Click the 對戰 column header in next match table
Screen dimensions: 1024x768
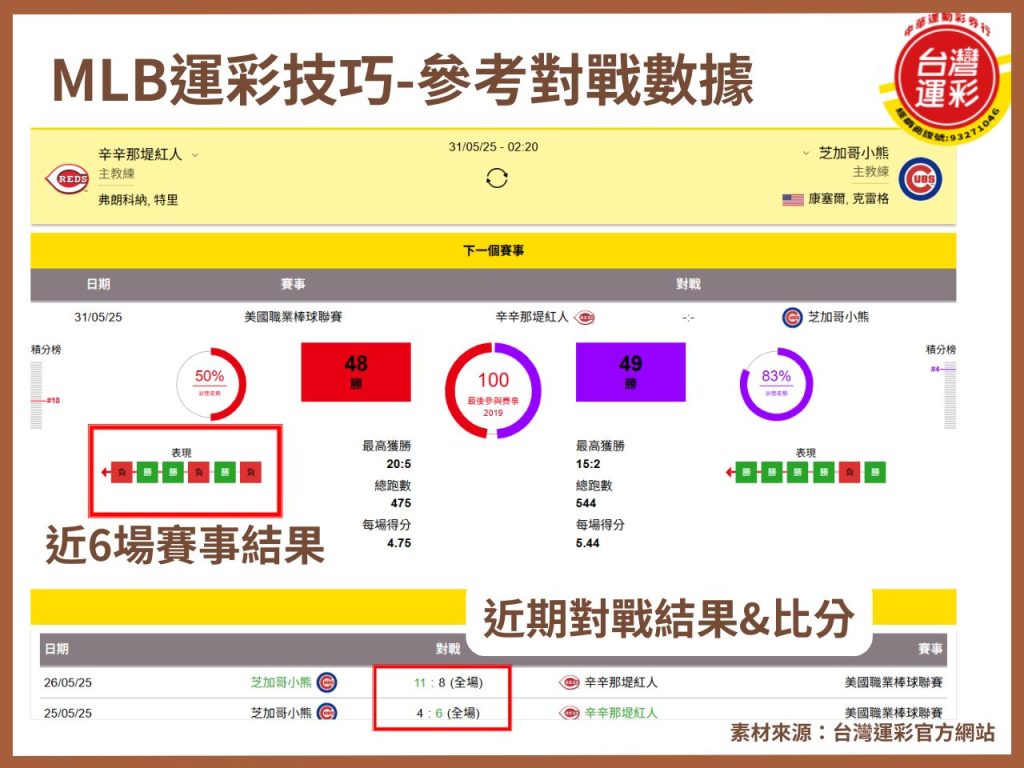(688, 284)
